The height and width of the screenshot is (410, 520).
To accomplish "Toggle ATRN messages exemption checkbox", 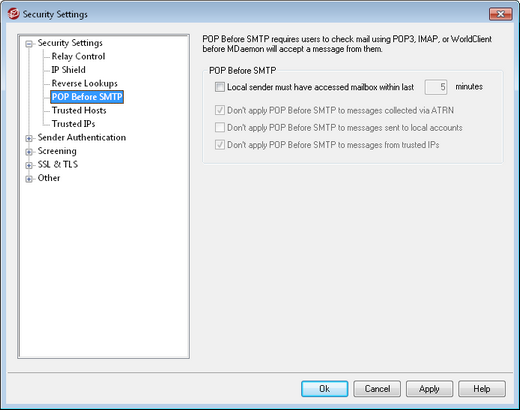I will 220,110.
